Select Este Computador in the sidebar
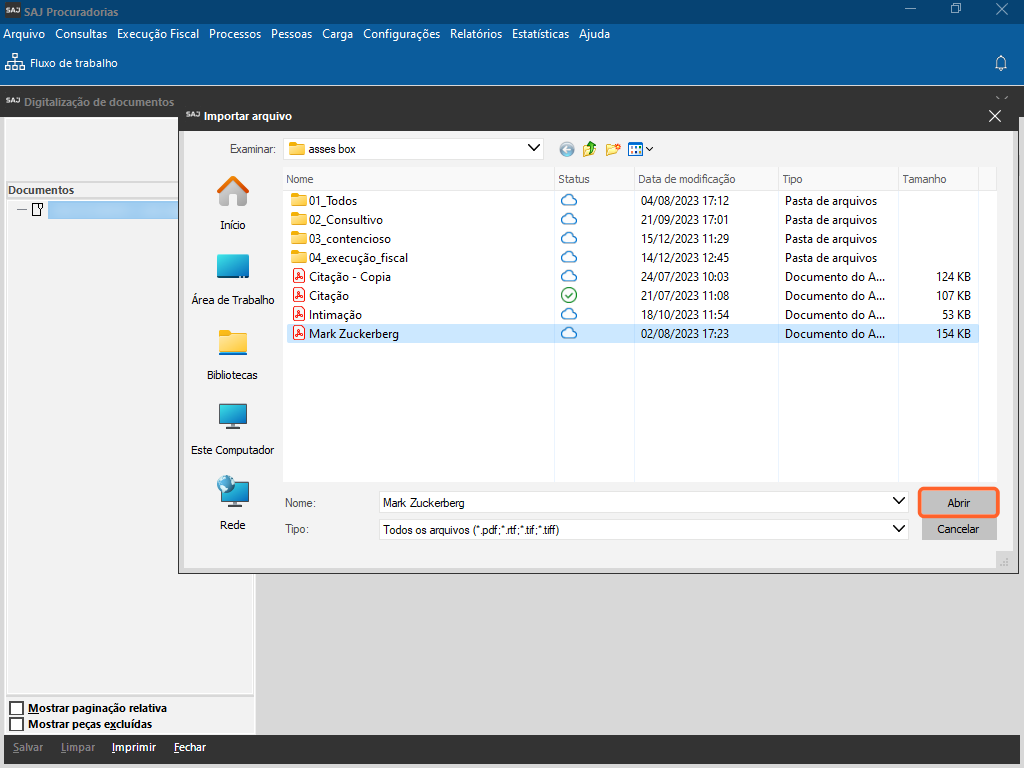 pos(232,429)
